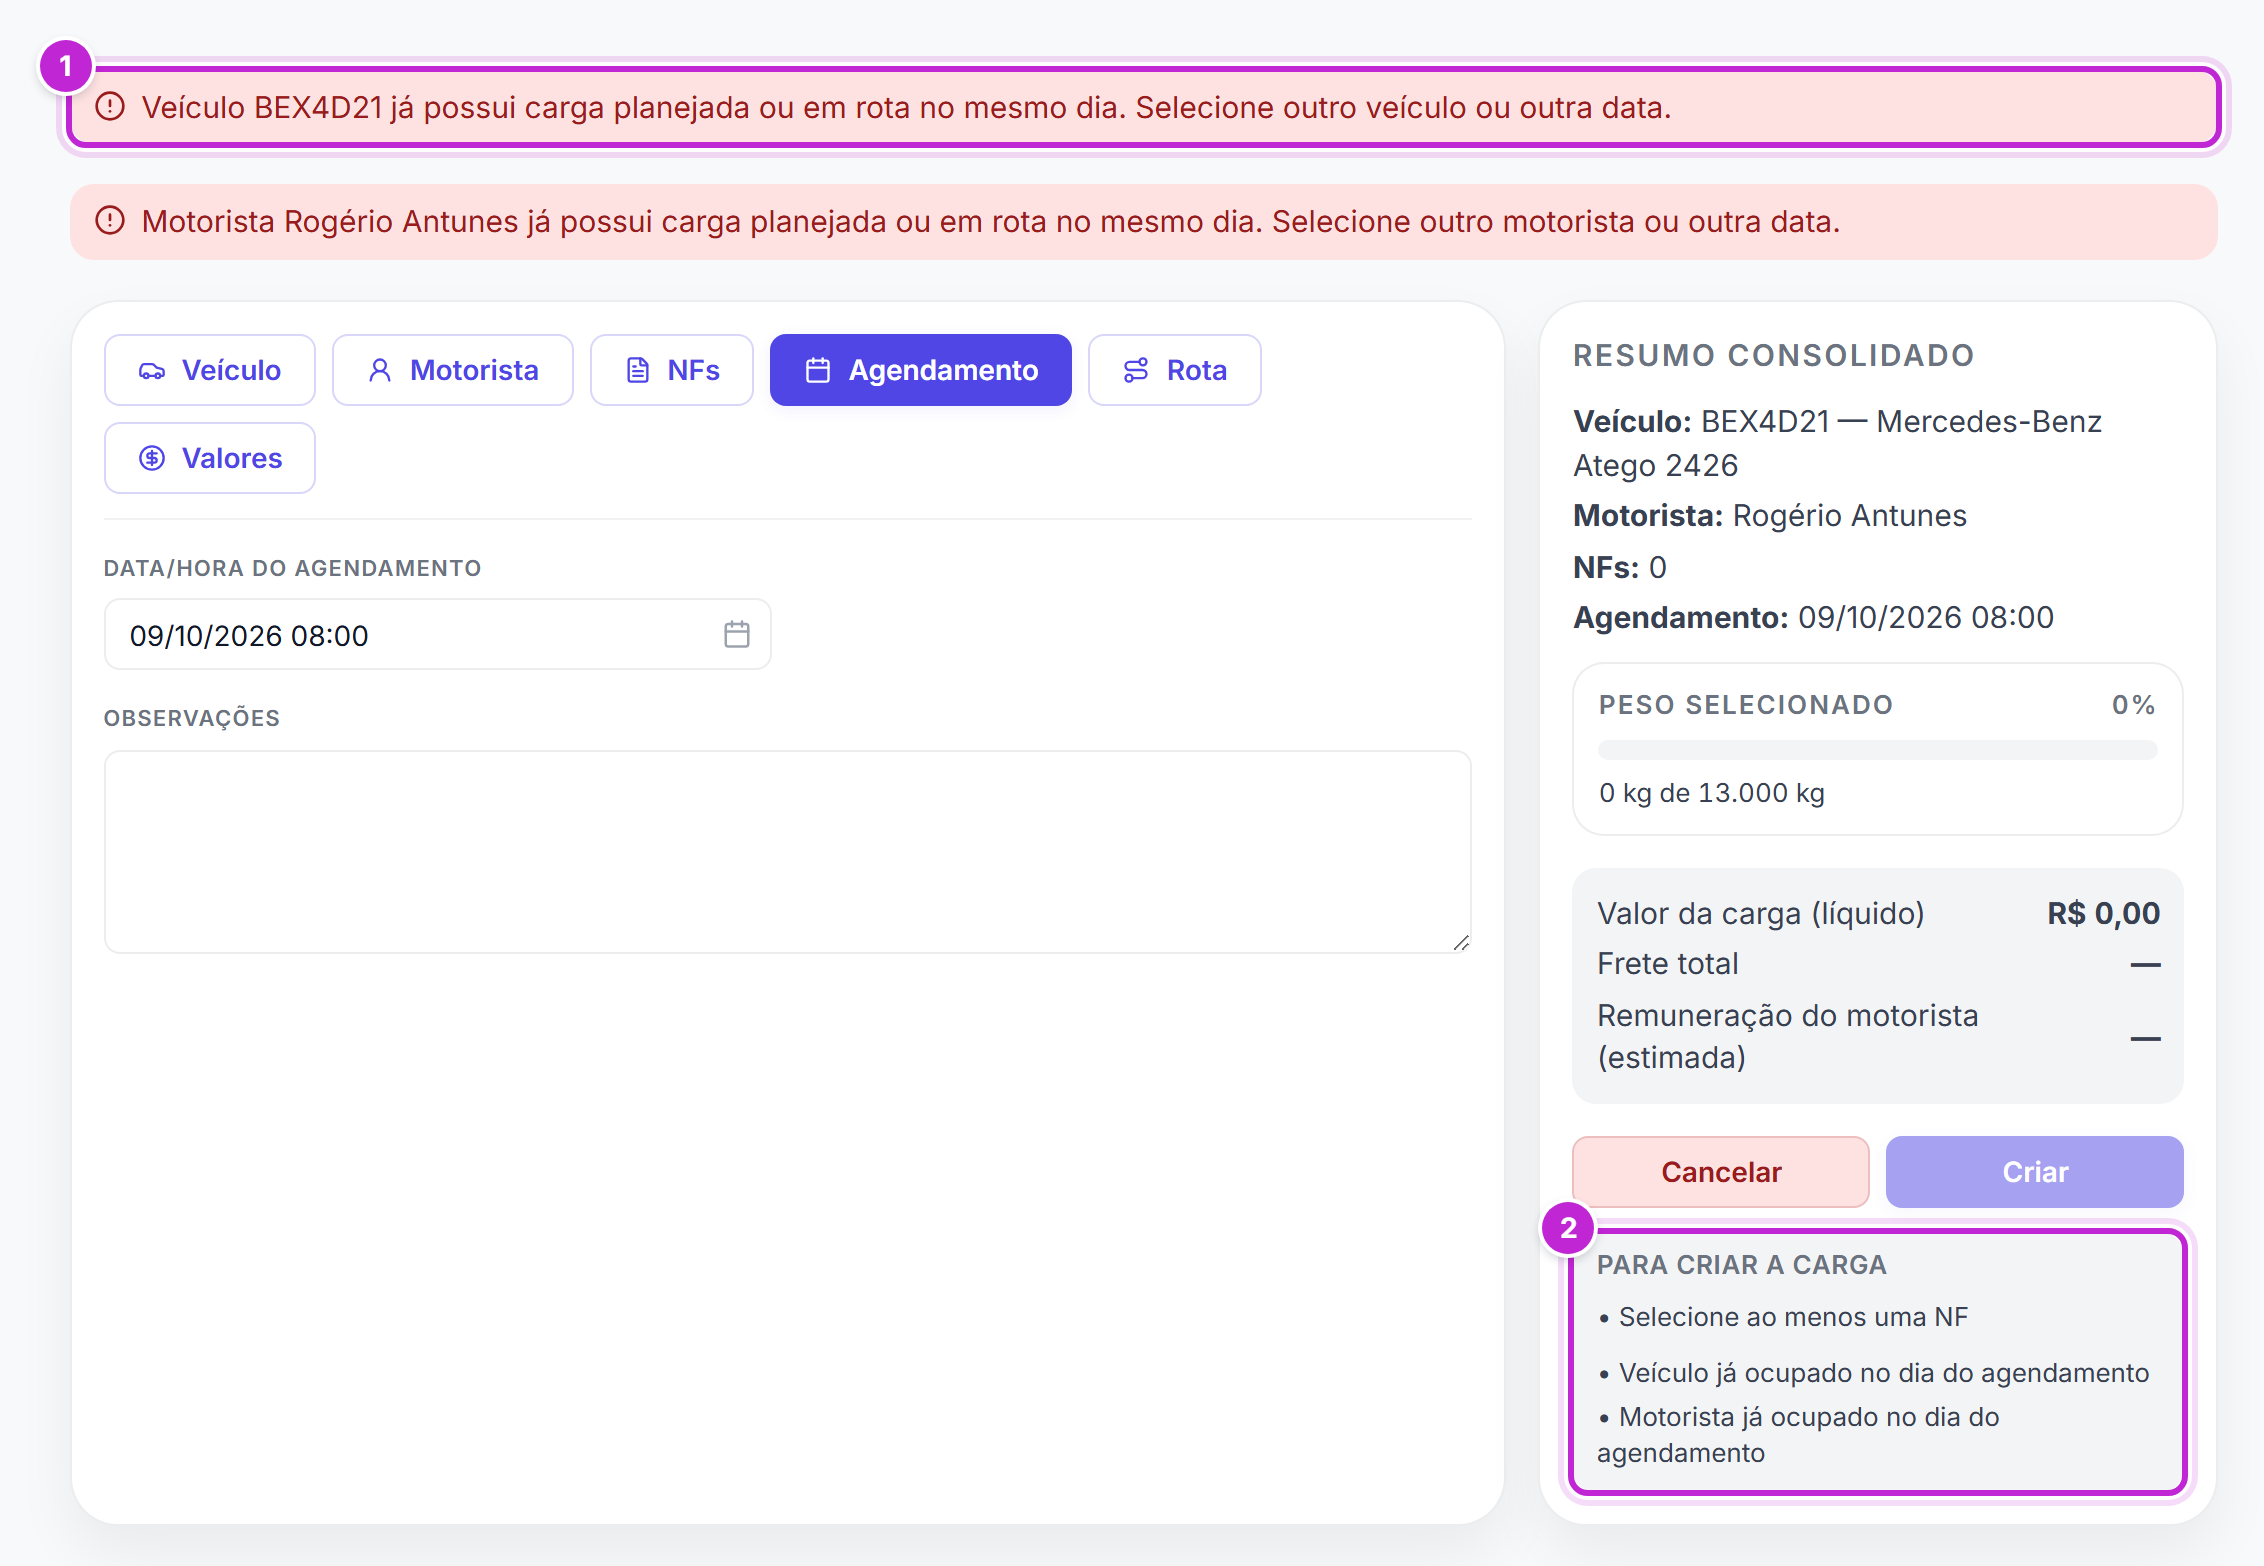Click the document icon in NFs tab
Image resolution: width=2264 pixels, height=1566 pixels.
(638, 371)
